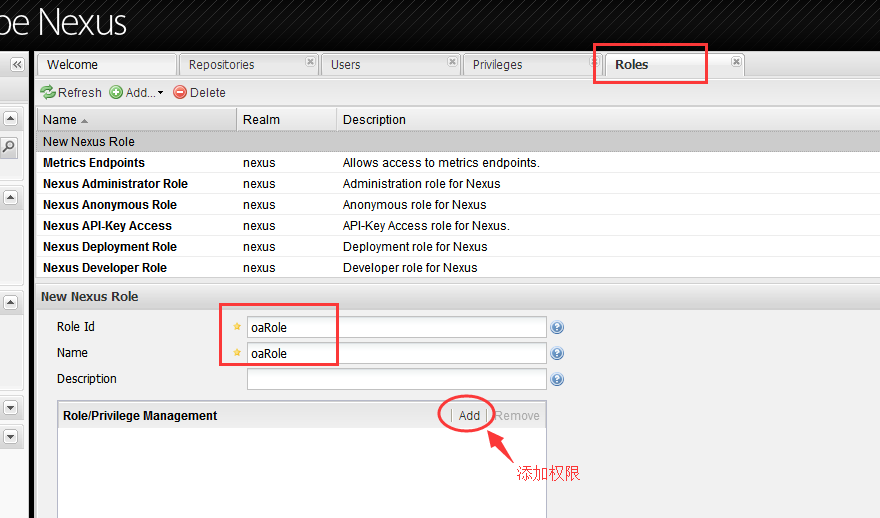This screenshot has width=880, height=518.
Task: Click Add in Role/Privilege Management
Action: (469, 415)
